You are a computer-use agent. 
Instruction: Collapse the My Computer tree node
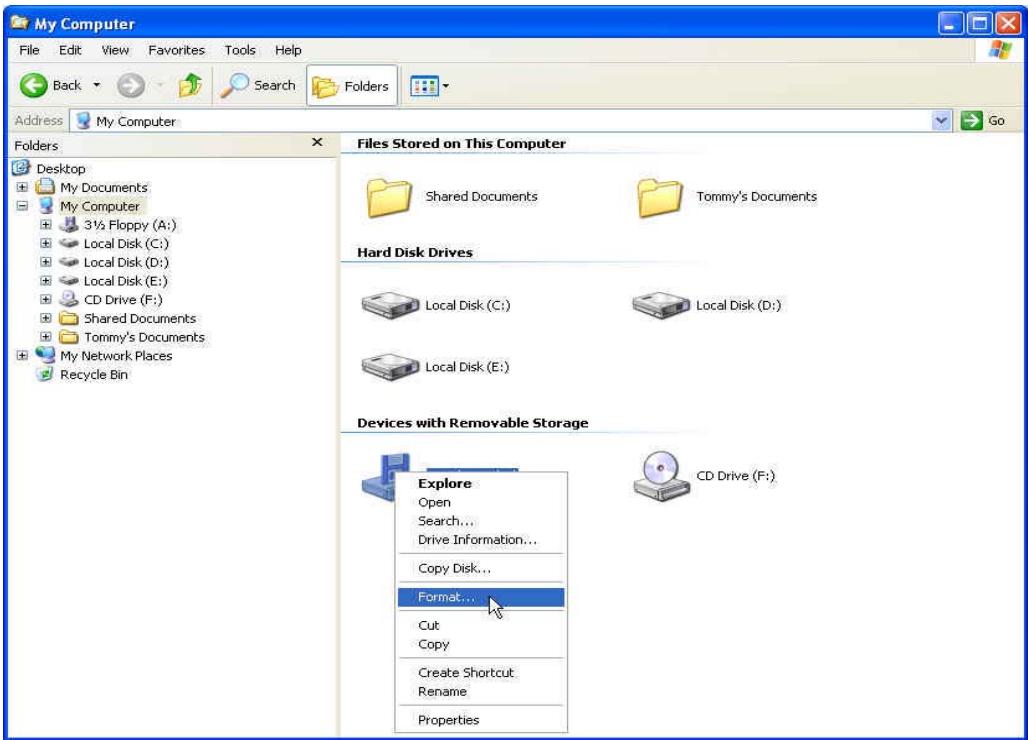22,206
